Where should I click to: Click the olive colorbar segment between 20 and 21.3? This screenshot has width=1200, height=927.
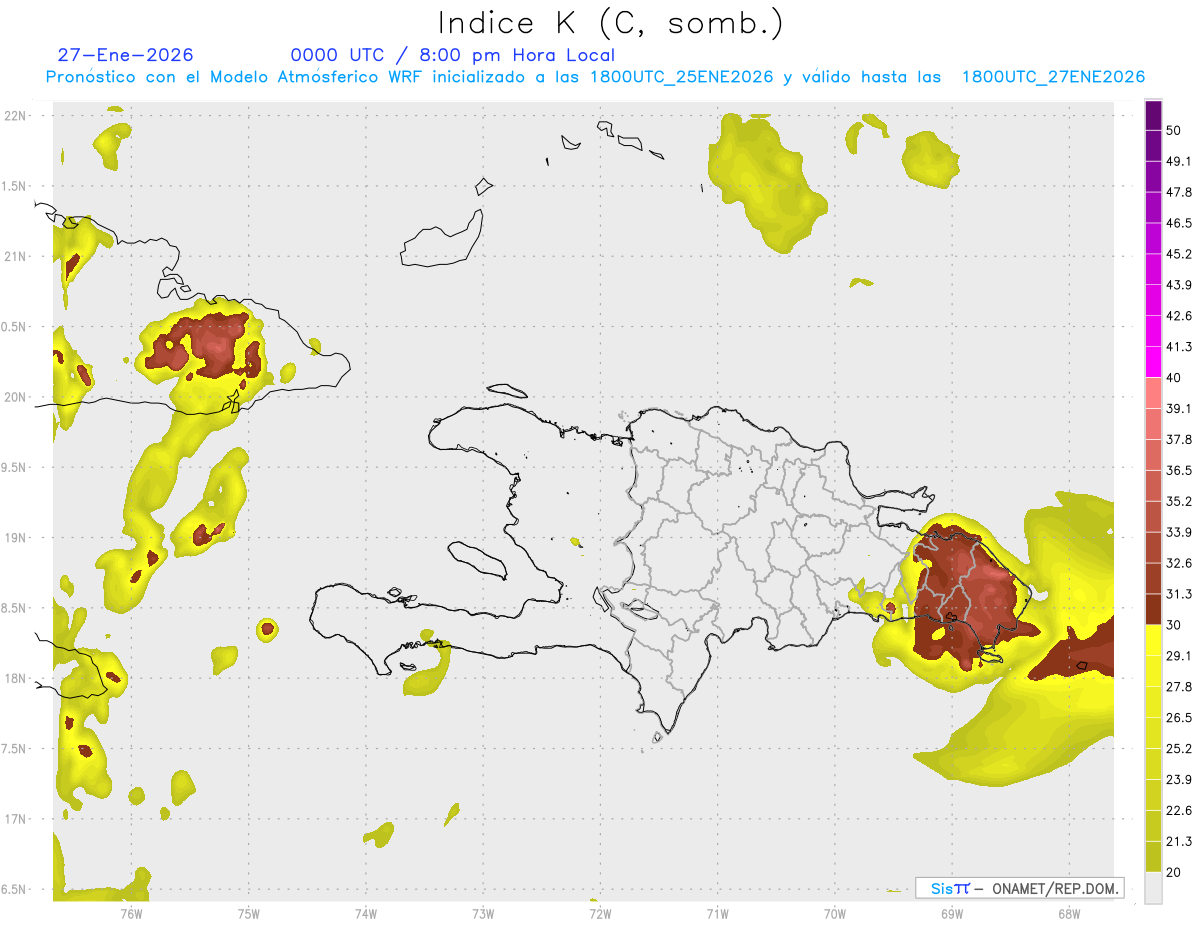click(1153, 856)
